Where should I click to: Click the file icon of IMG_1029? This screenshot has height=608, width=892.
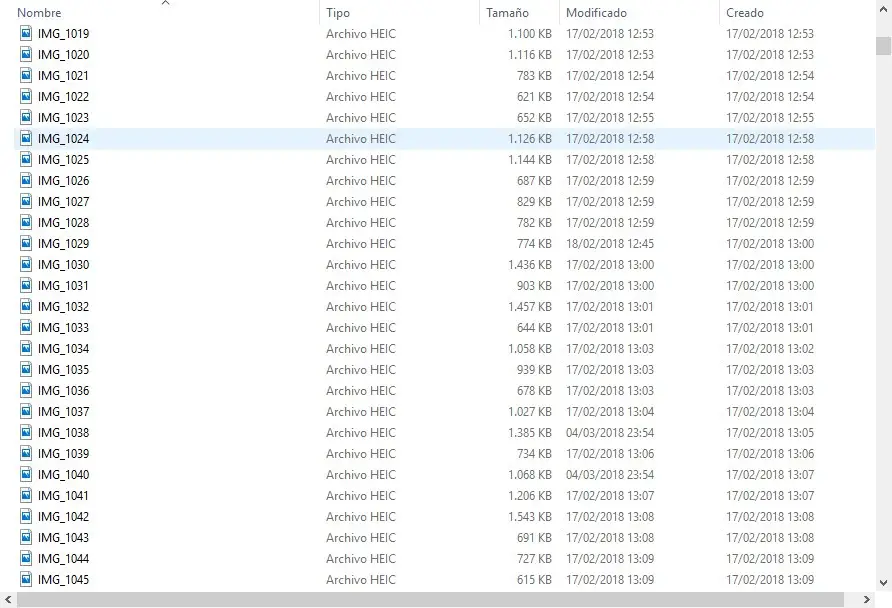(x=26, y=243)
